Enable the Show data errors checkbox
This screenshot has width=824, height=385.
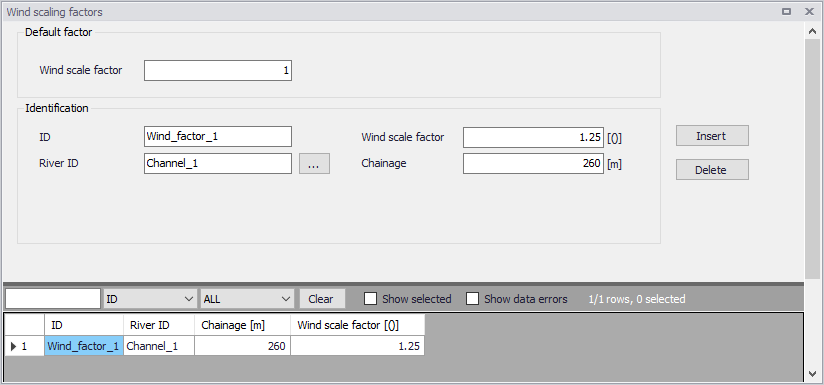coord(472,299)
